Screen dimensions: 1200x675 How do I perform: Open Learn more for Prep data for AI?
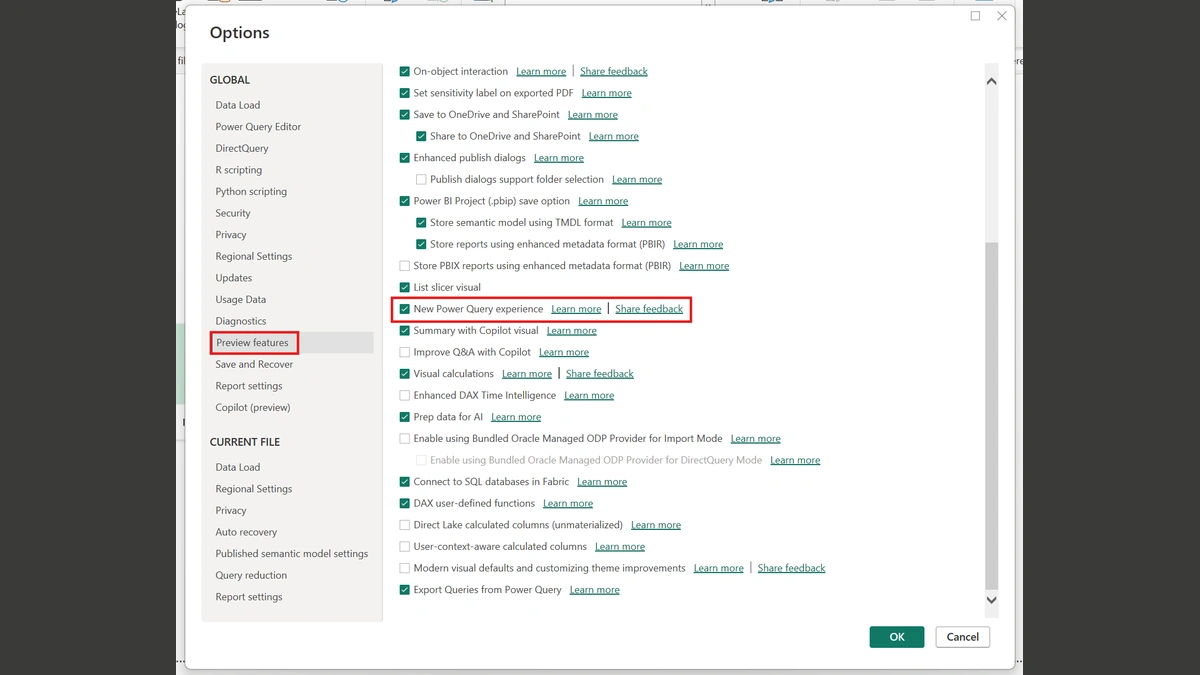pyautogui.click(x=516, y=417)
